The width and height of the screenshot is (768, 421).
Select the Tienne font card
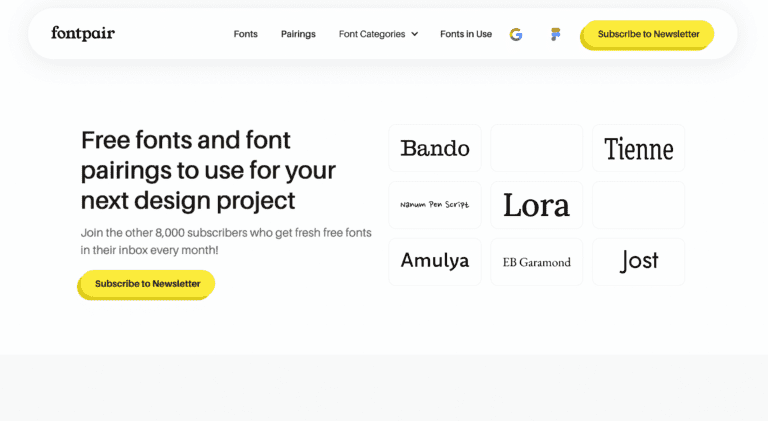click(x=638, y=149)
